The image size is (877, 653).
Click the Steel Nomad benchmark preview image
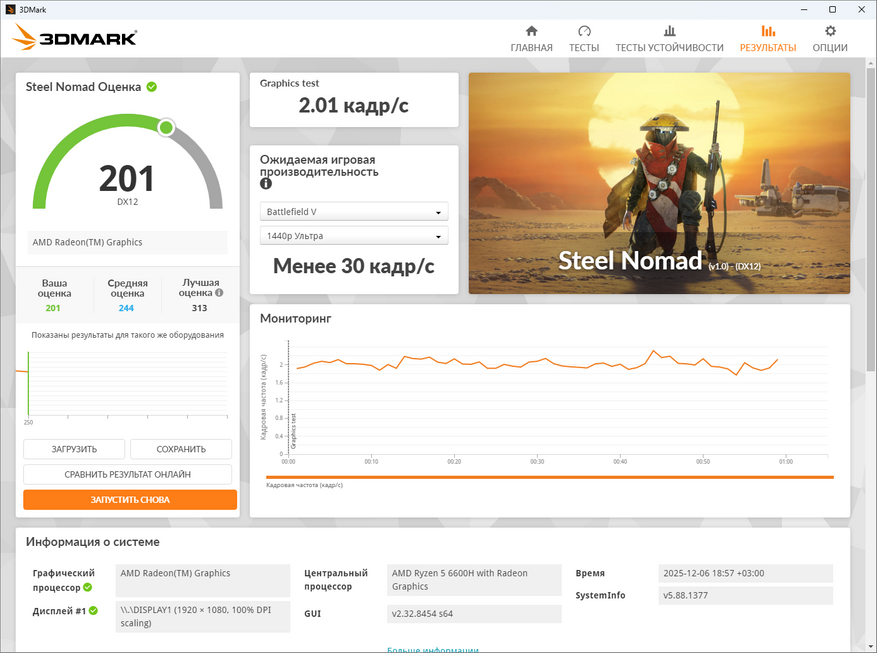[658, 183]
